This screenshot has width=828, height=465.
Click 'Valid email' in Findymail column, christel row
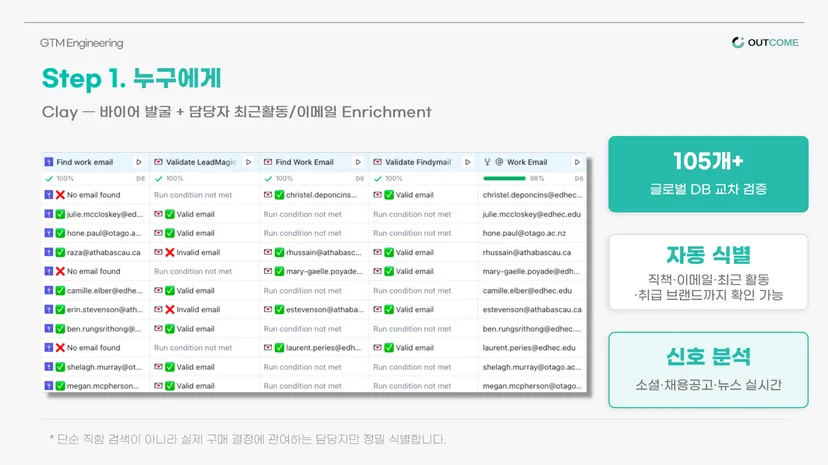point(415,195)
